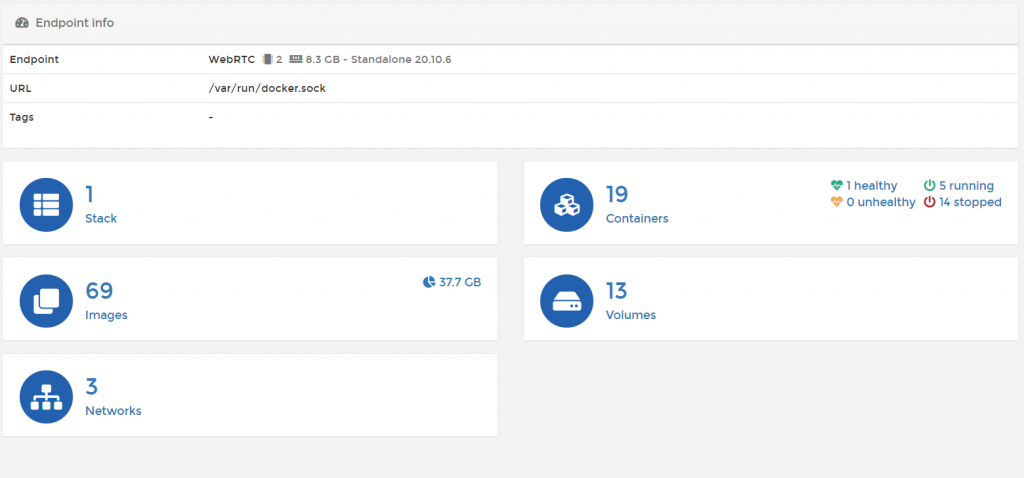Click the containers count 19

click(x=617, y=194)
